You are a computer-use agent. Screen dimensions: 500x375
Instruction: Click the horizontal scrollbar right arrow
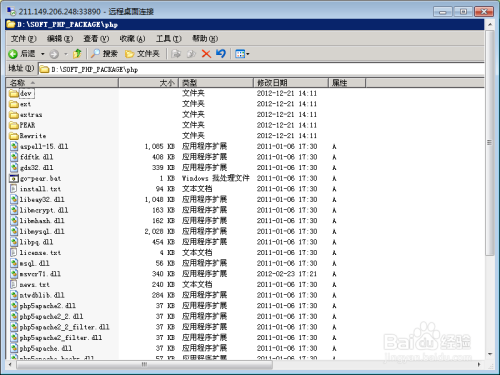(479, 364)
